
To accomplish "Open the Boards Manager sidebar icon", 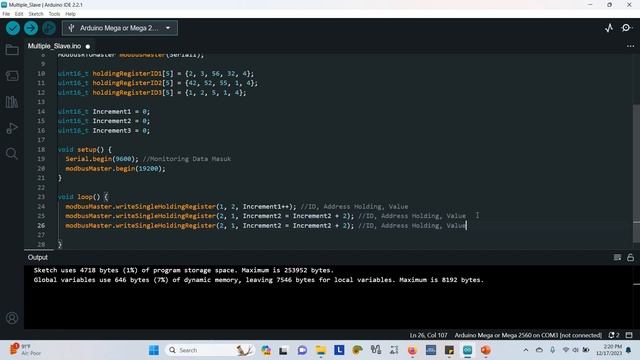I will click(x=12, y=76).
